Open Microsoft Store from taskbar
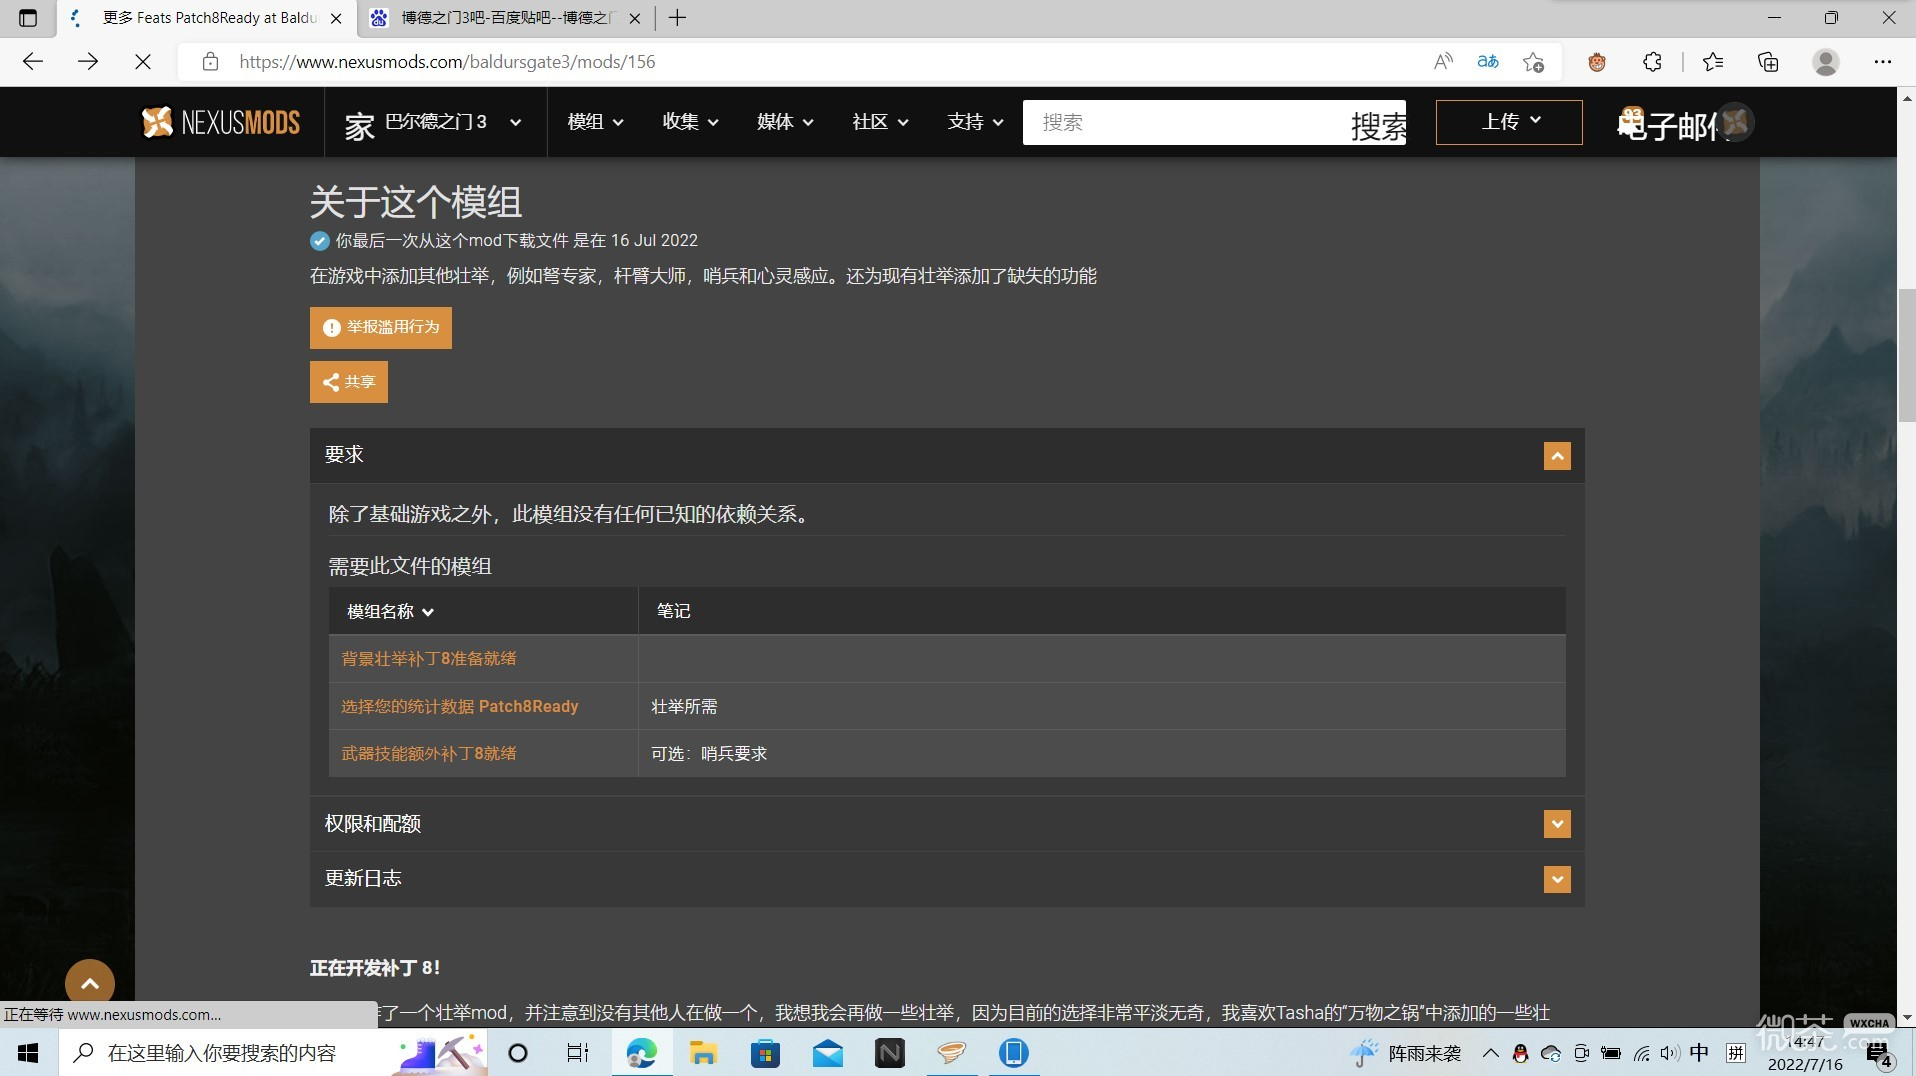This screenshot has width=1916, height=1076. (x=765, y=1053)
